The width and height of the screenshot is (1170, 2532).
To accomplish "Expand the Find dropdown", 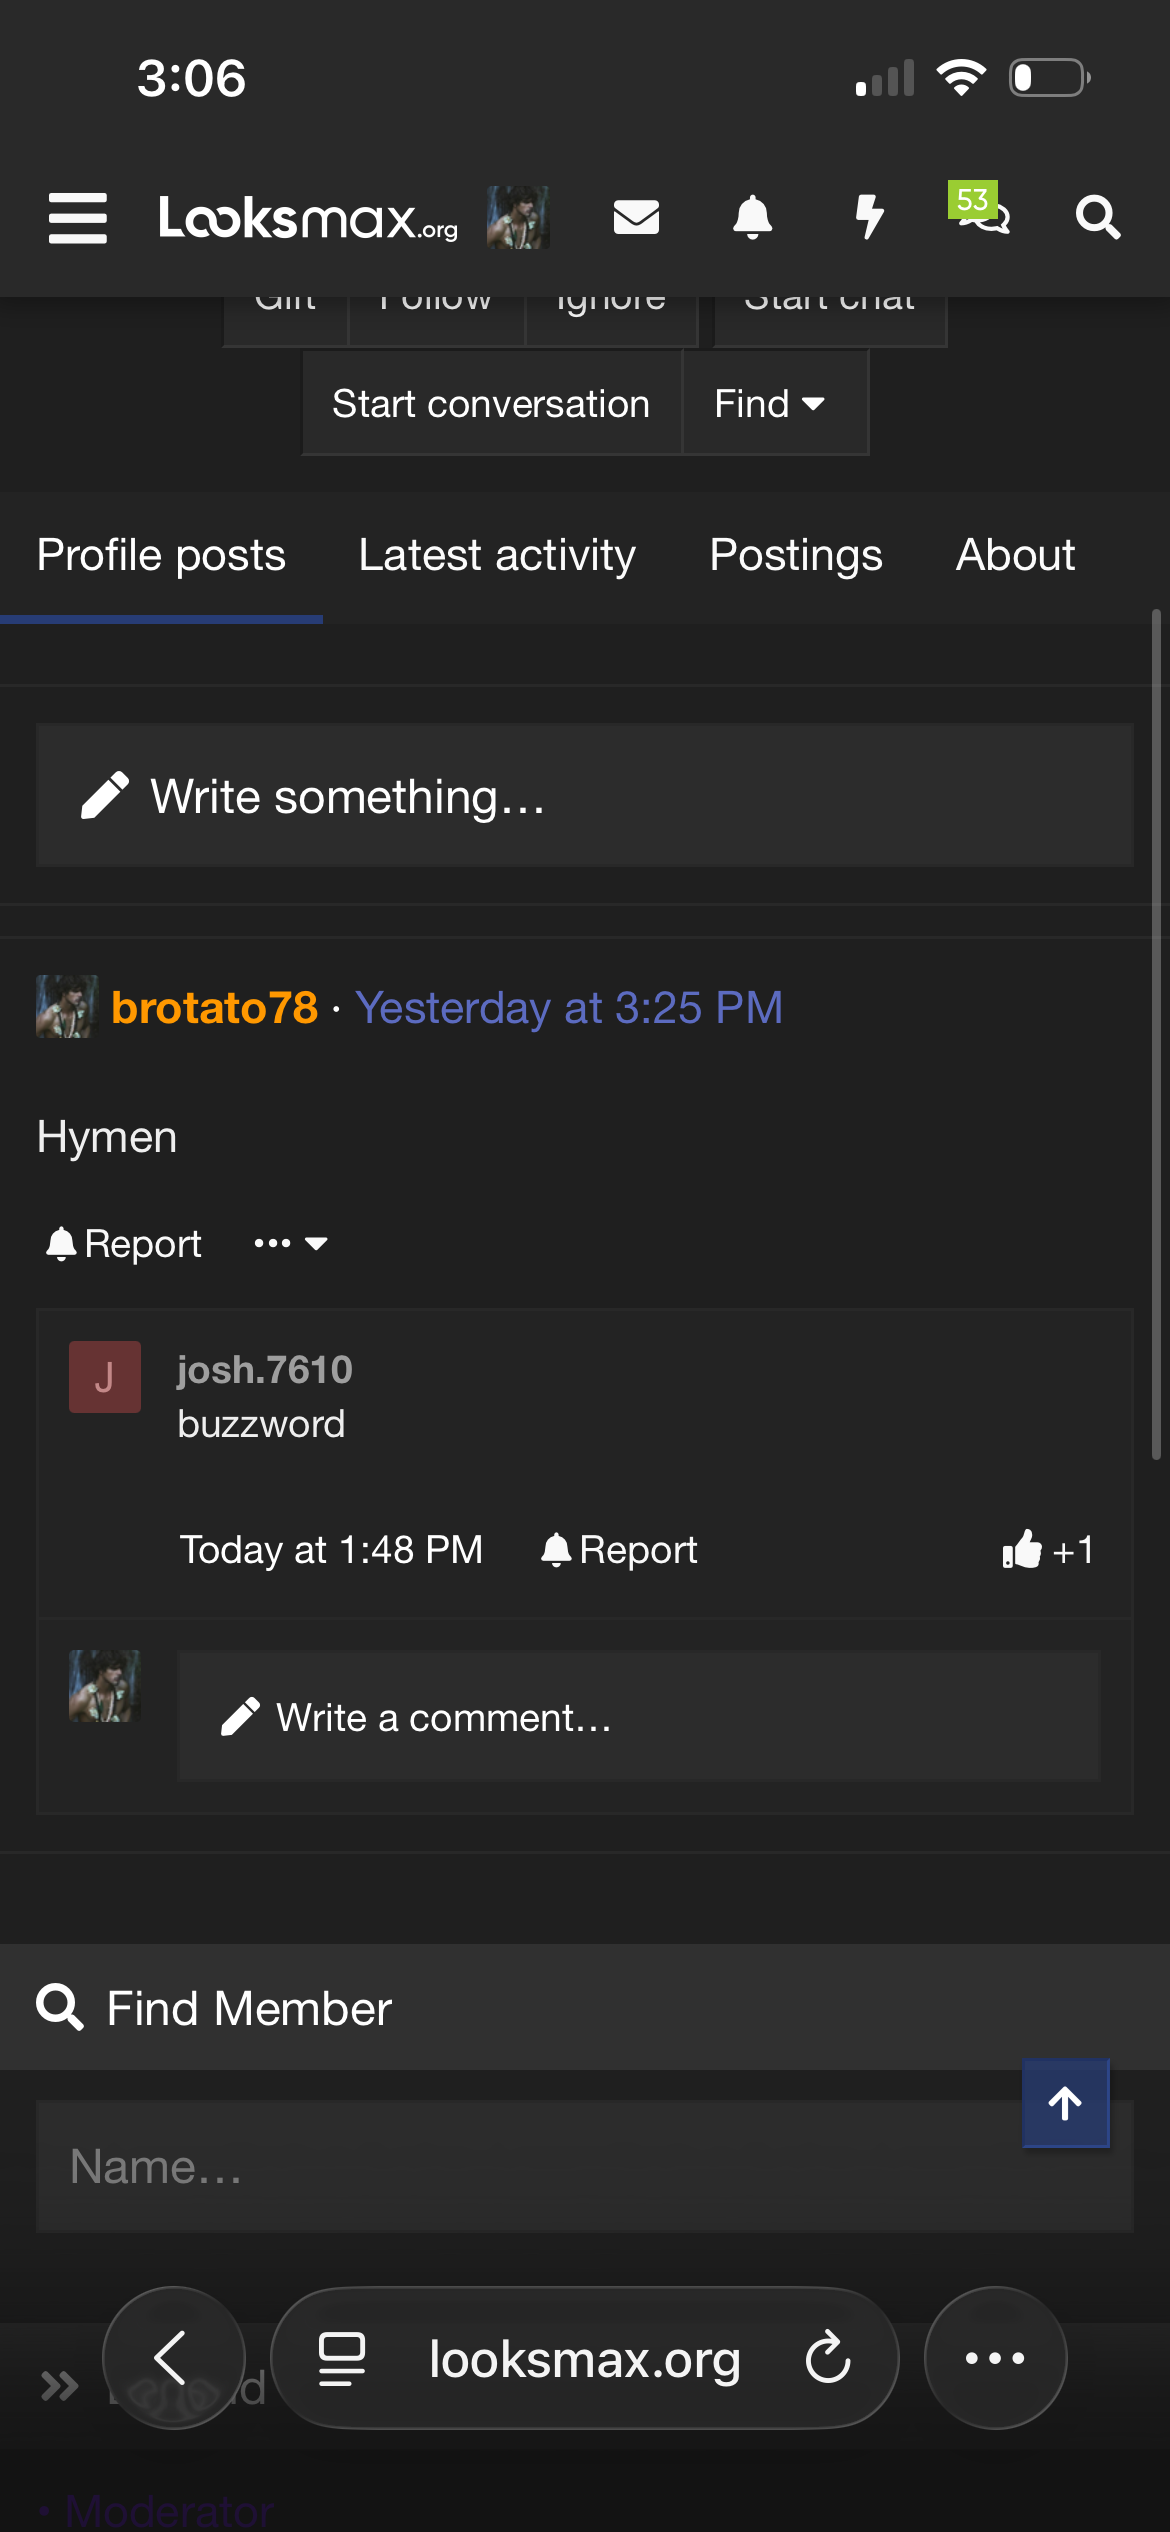I will point(772,404).
